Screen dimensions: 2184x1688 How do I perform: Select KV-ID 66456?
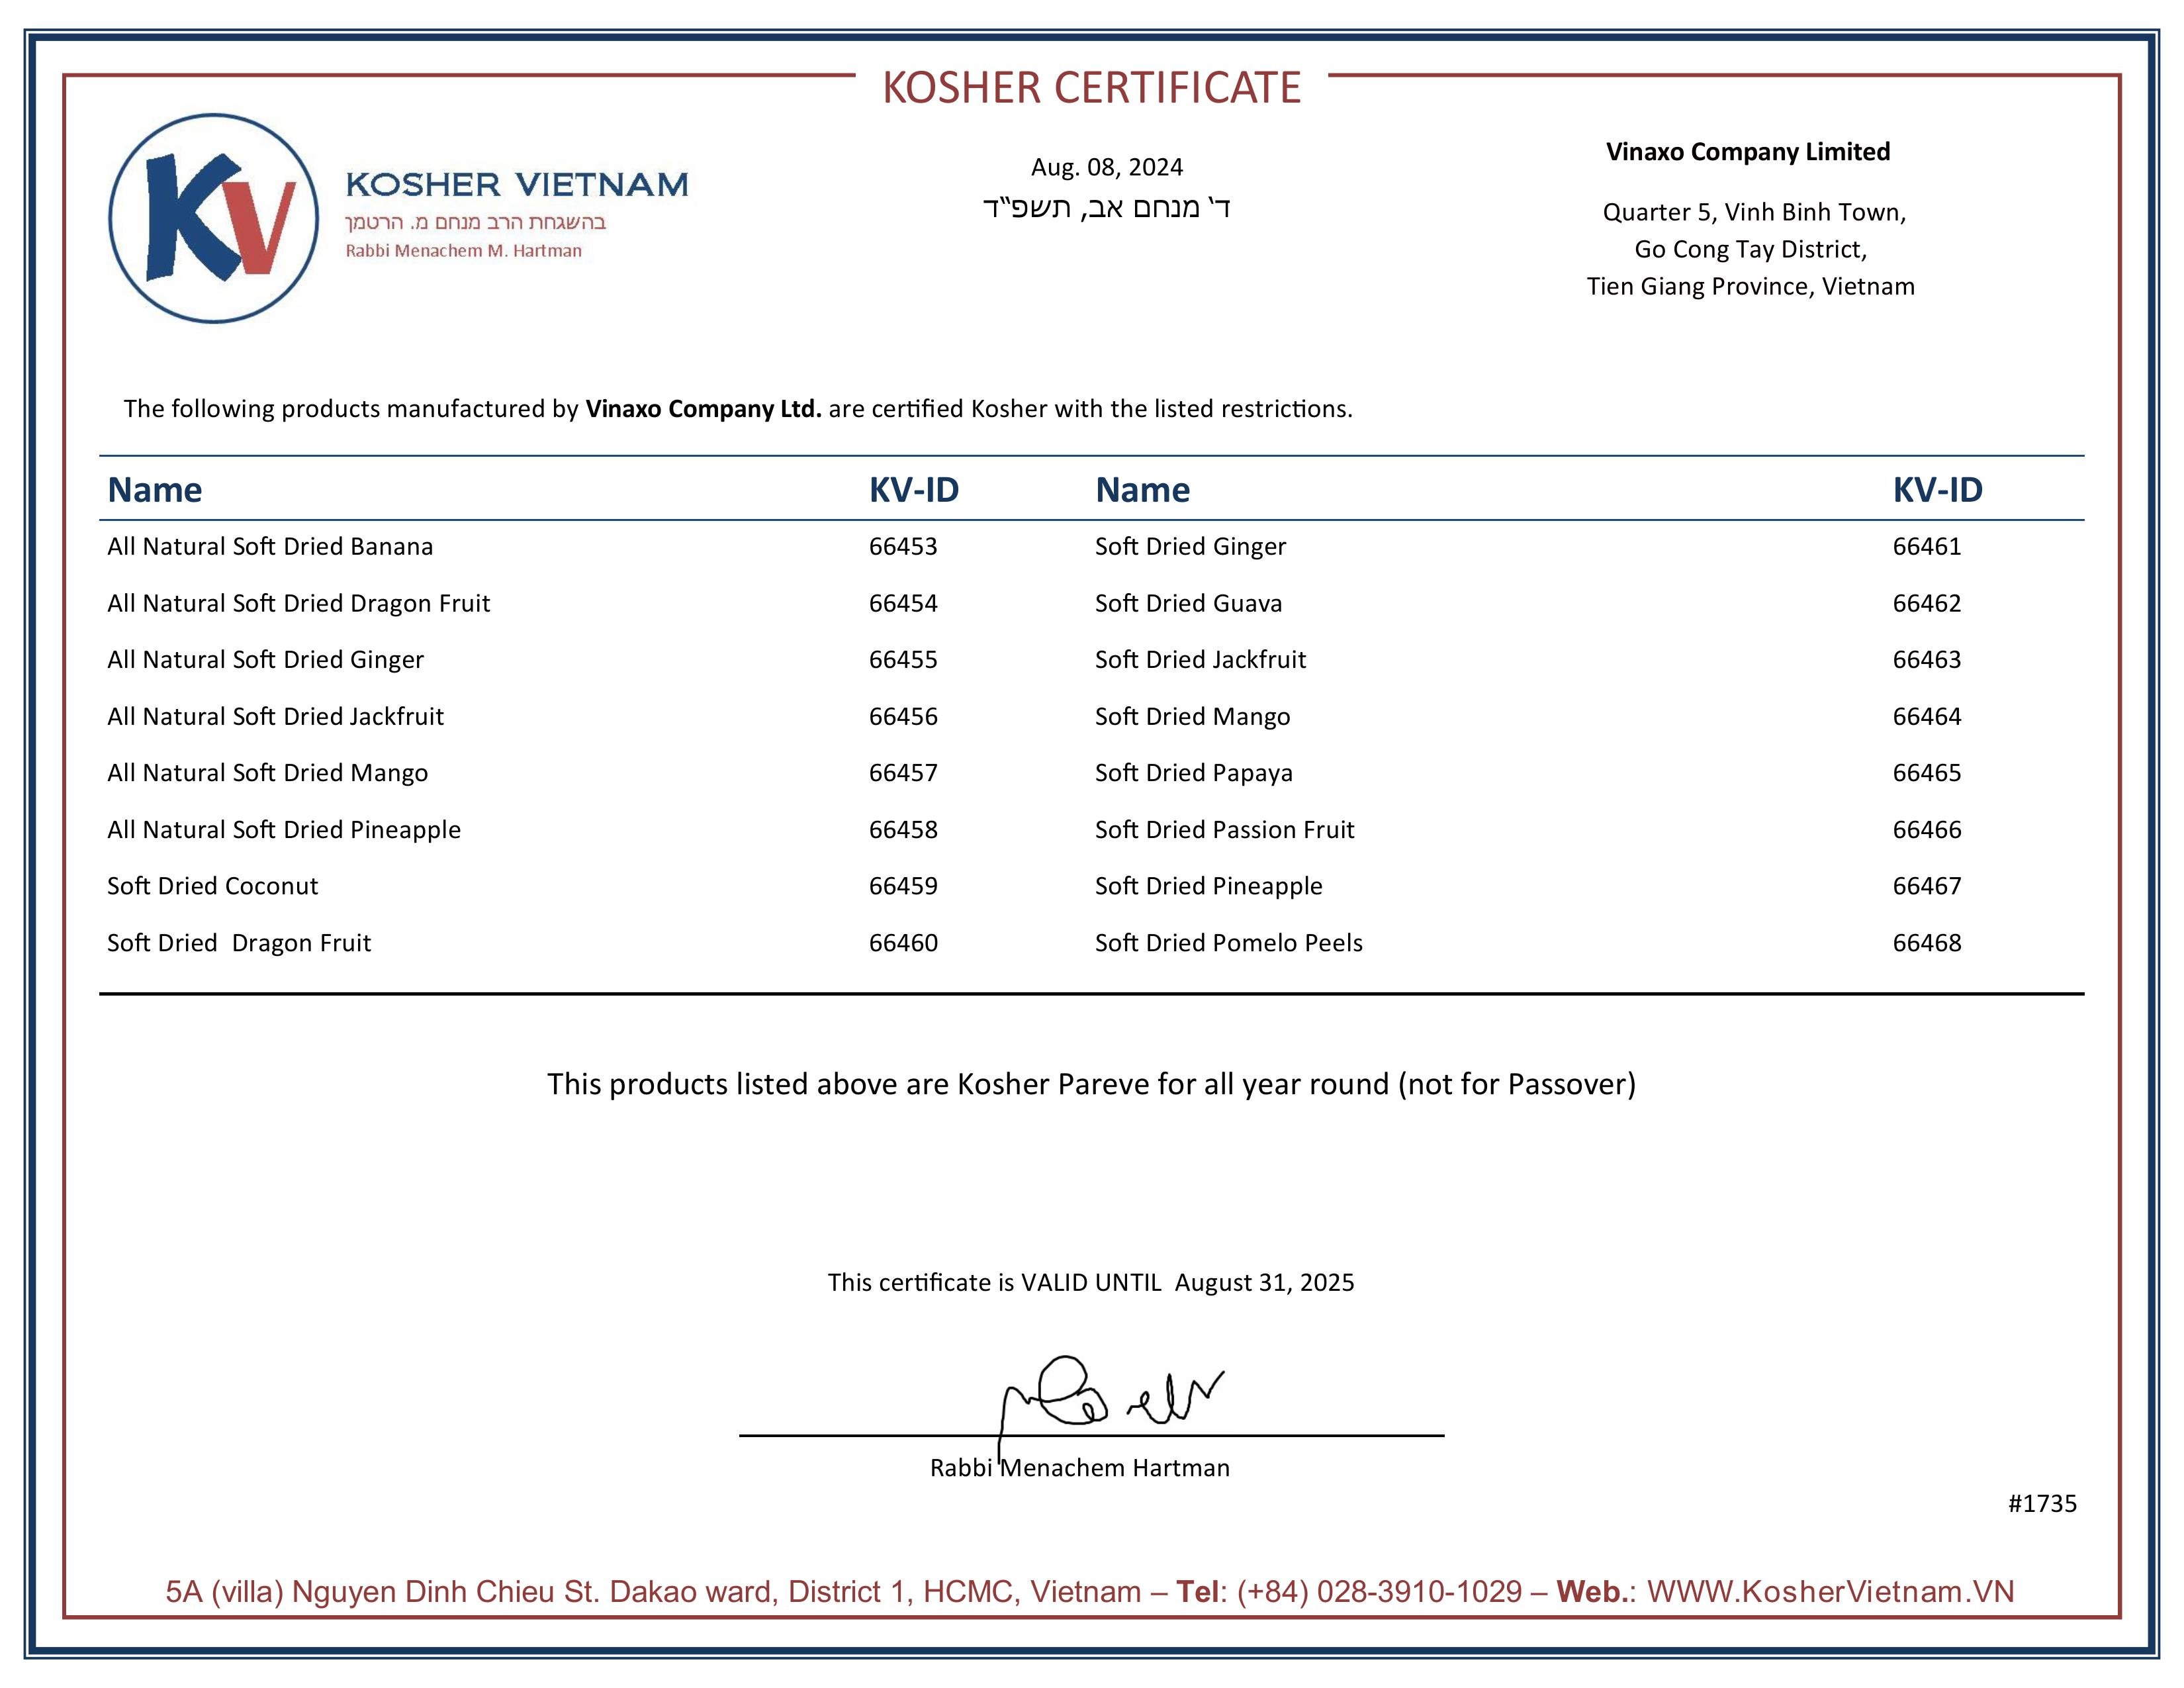(x=903, y=716)
